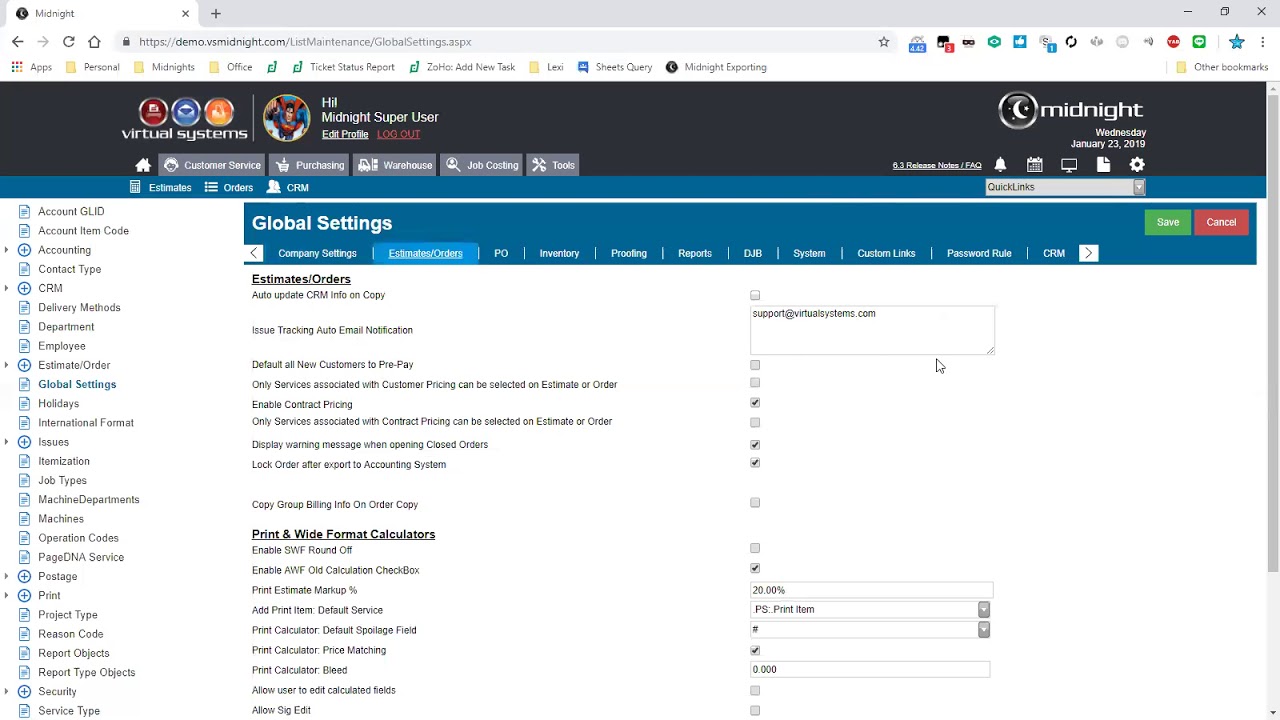
Task: Open the 6.3 Release Notes / FAQ link
Action: 937,166
